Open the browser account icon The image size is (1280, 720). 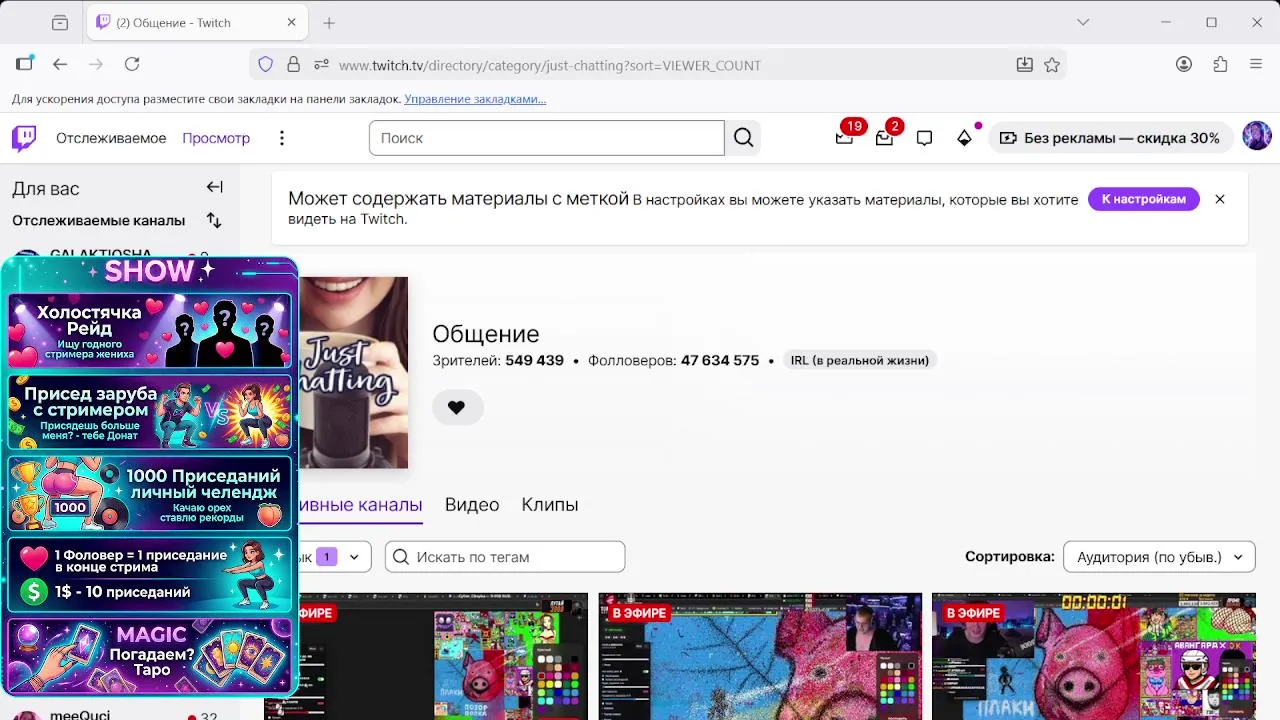pyautogui.click(x=1184, y=64)
